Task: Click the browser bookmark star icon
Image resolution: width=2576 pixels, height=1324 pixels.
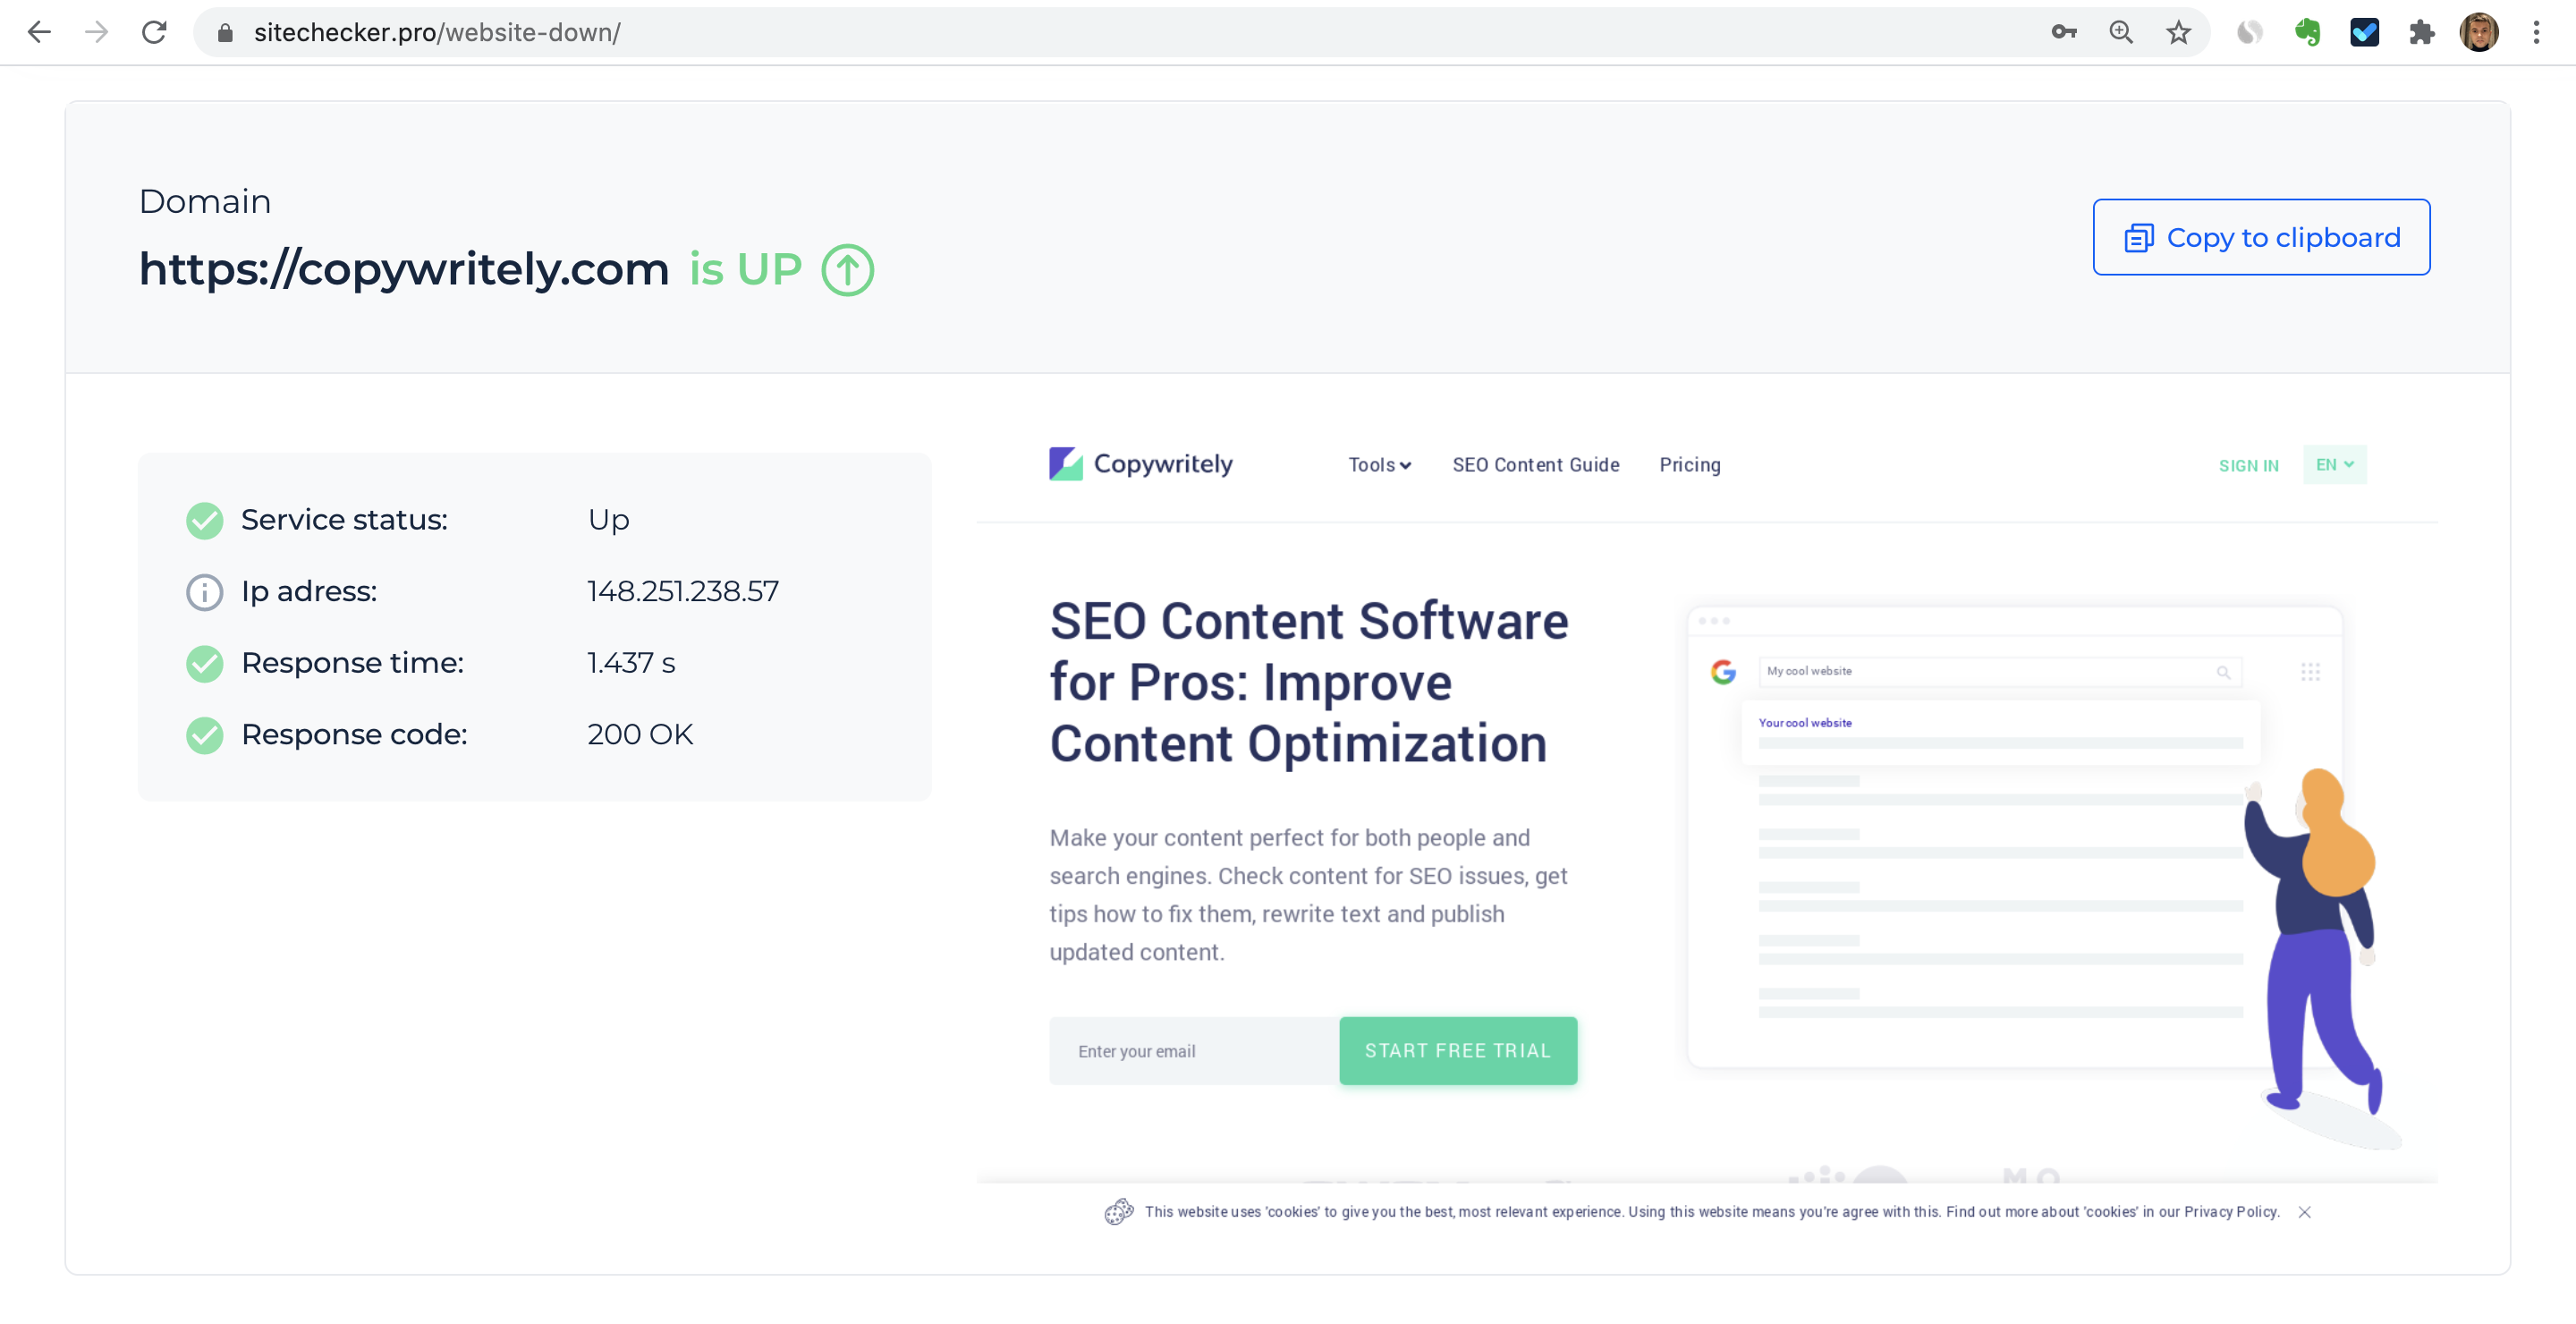Action: coord(2179,30)
